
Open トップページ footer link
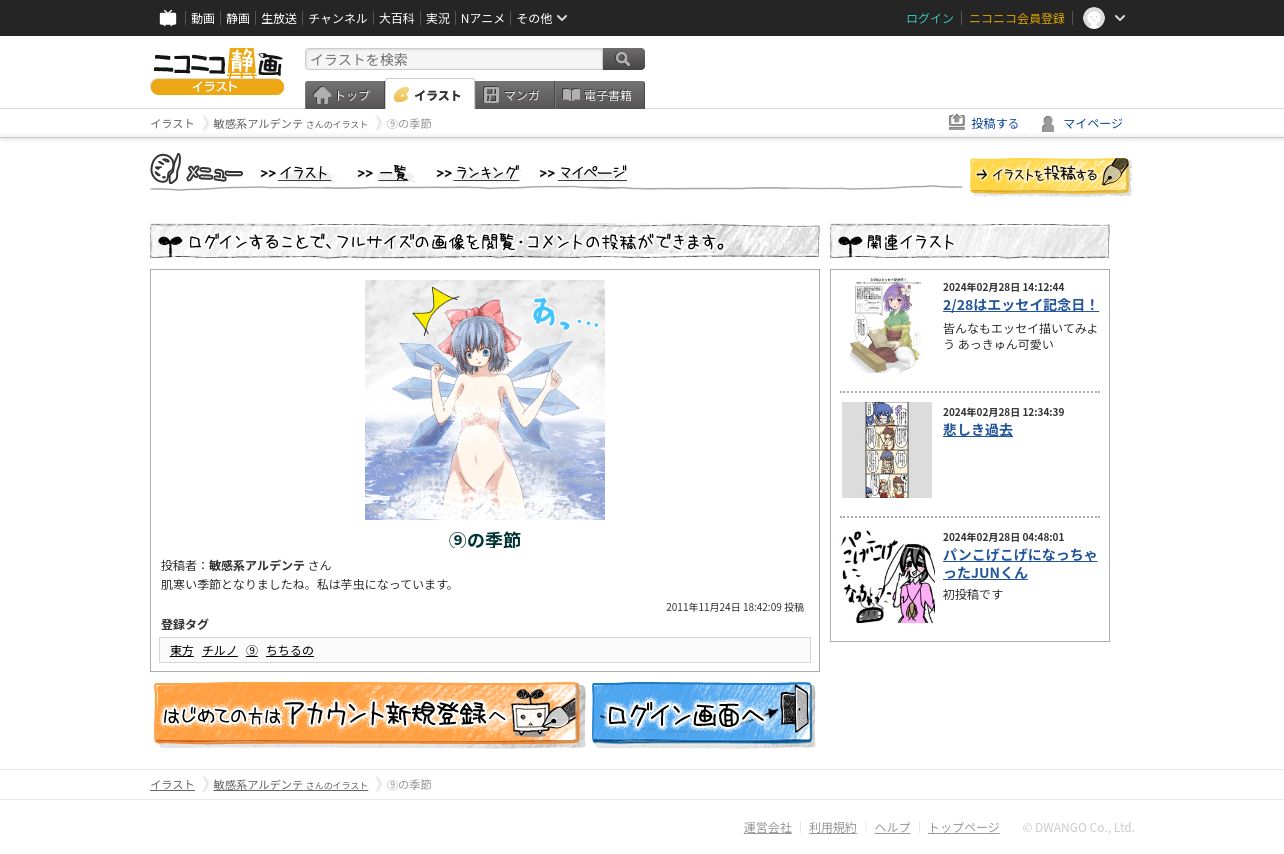pyautogui.click(x=964, y=827)
